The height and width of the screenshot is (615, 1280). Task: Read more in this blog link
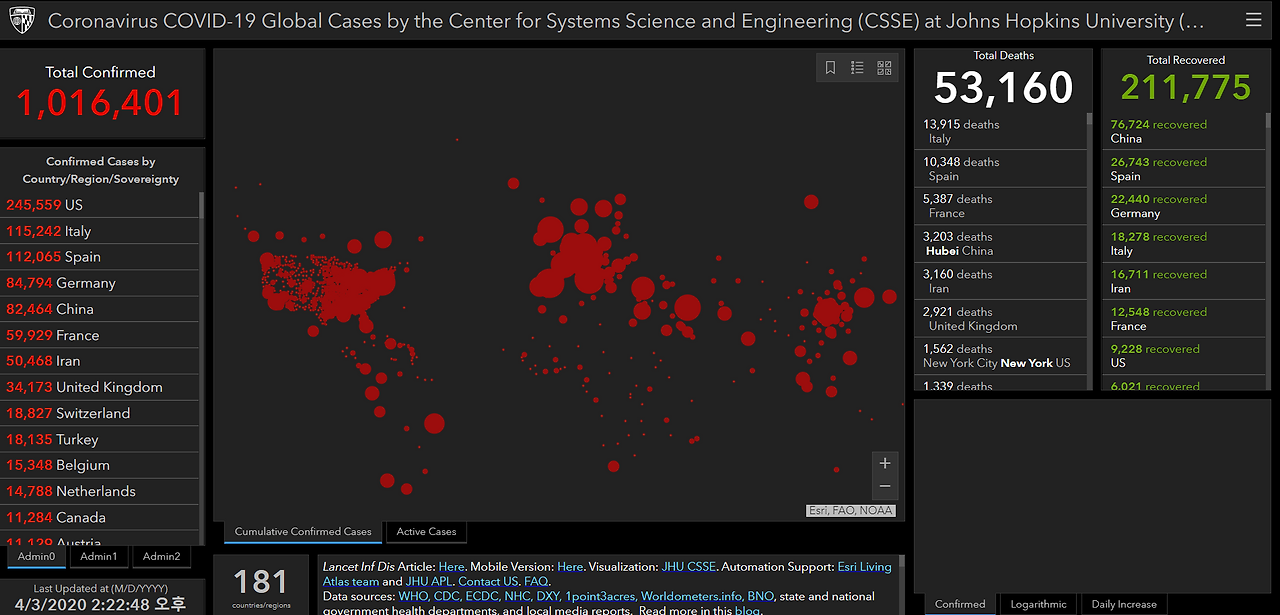[746, 610]
